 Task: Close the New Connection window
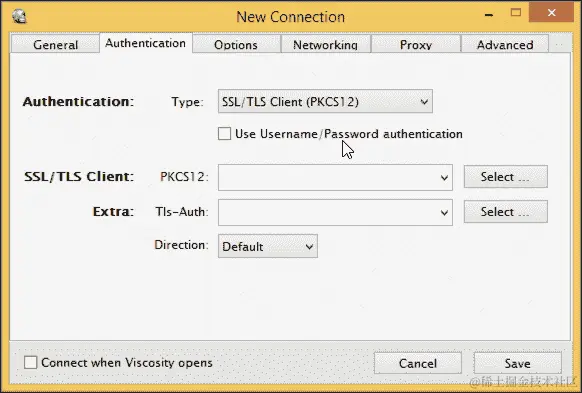pos(552,12)
